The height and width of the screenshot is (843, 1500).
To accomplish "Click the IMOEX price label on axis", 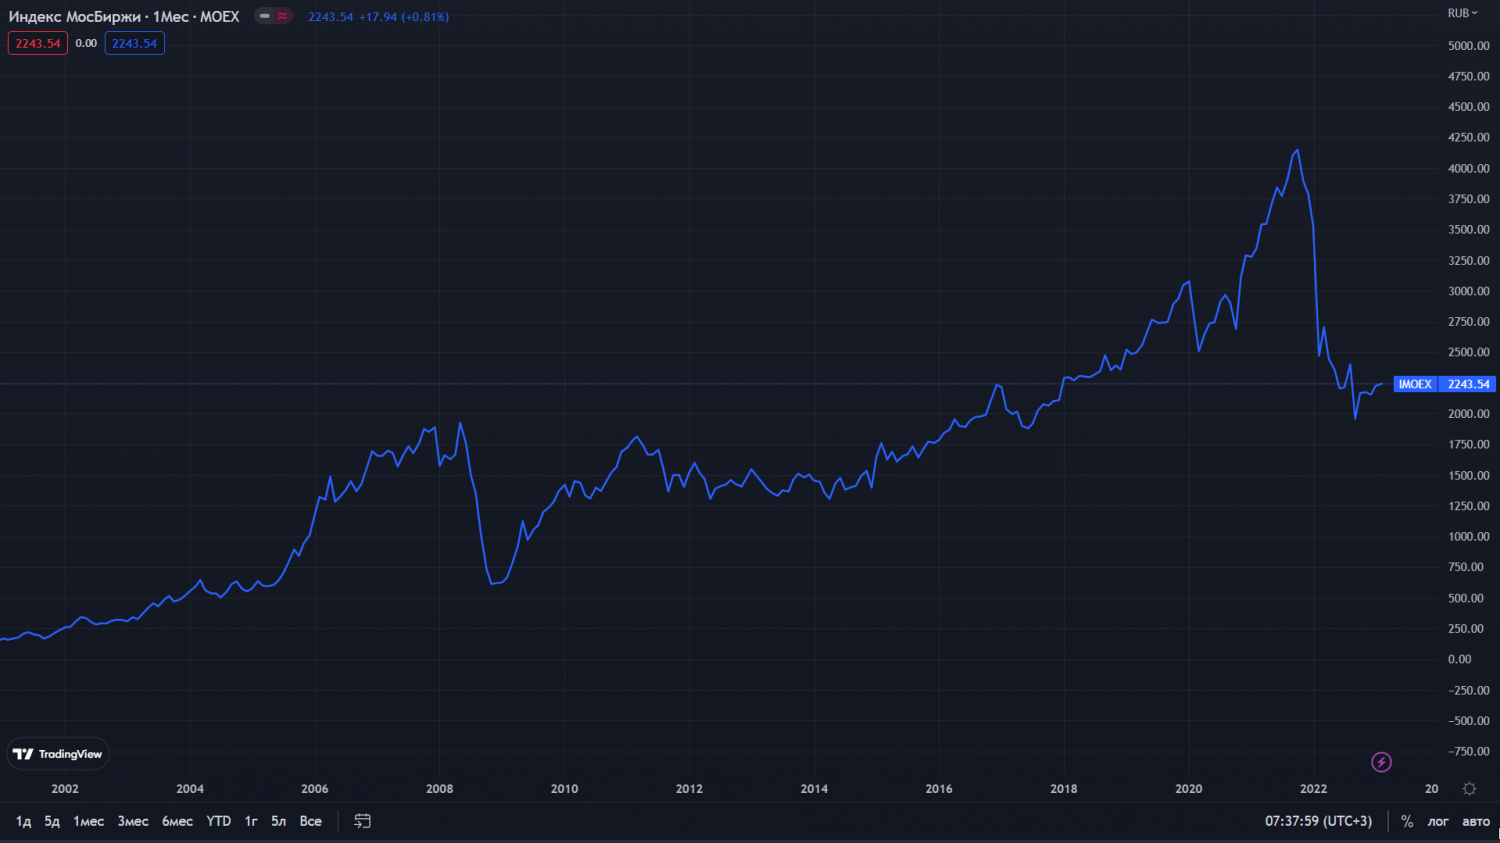I will click(x=1414, y=384).
